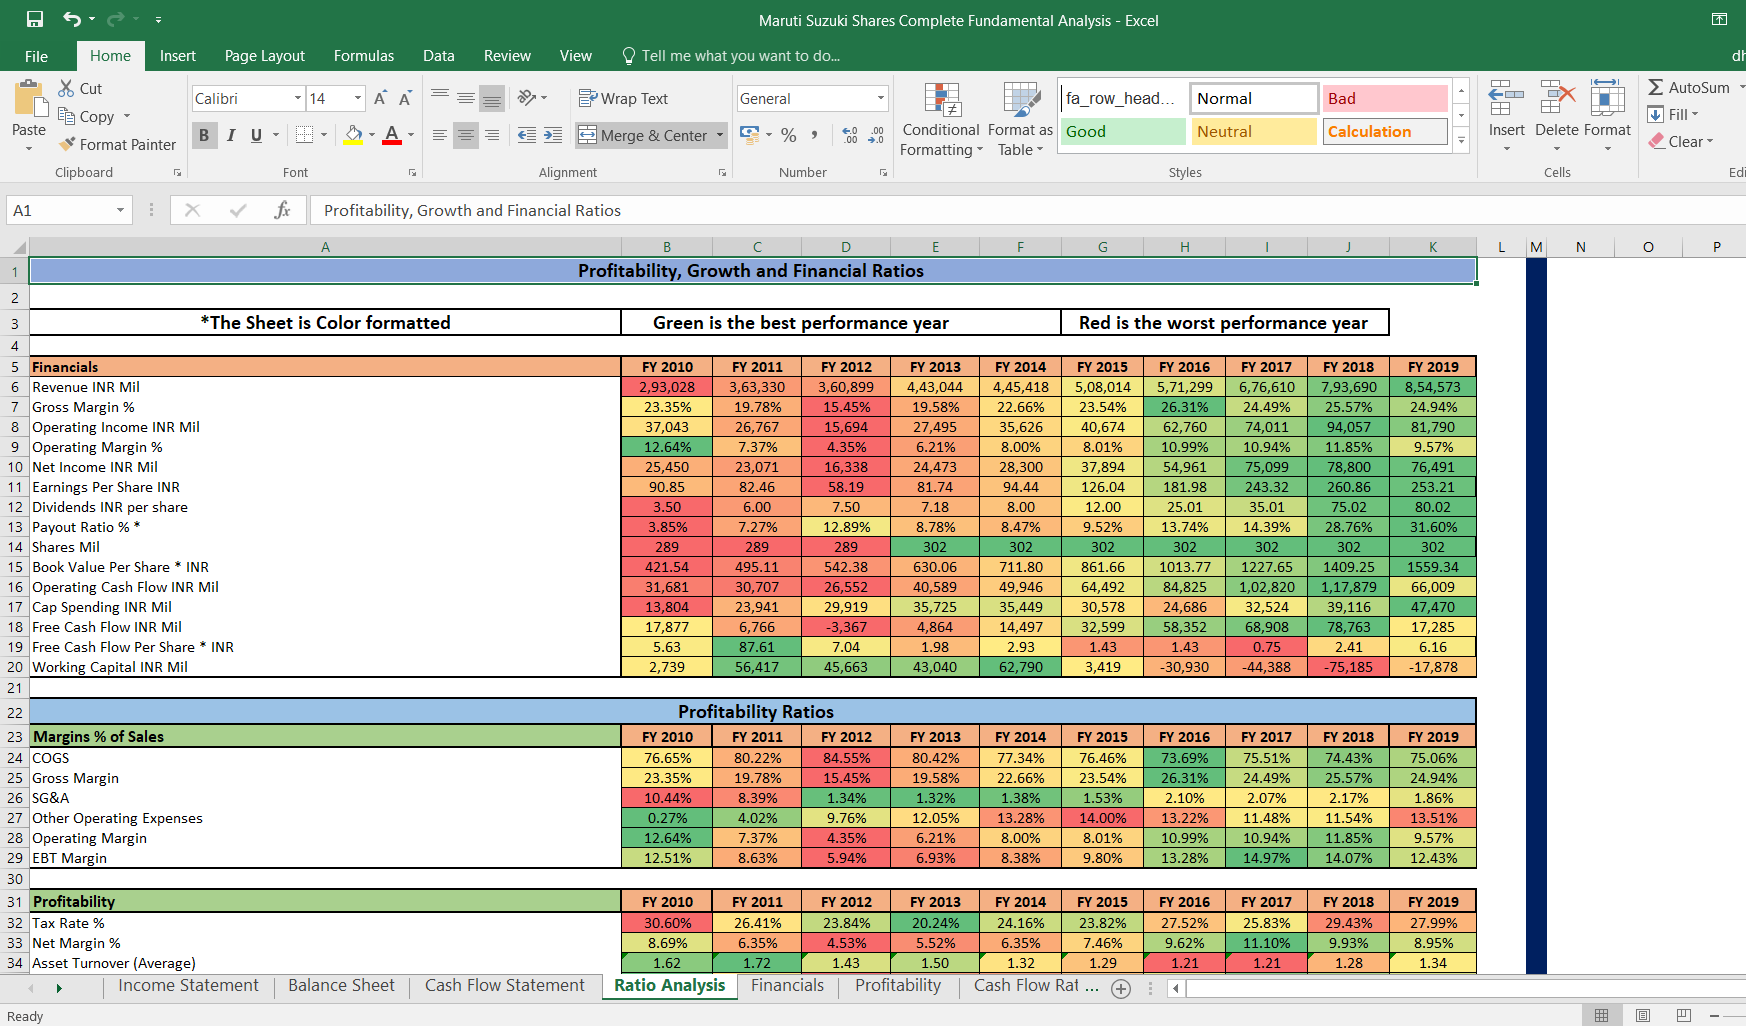Increase font size with larger A icon
The width and height of the screenshot is (1746, 1026).
pyautogui.click(x=380, y=98)
